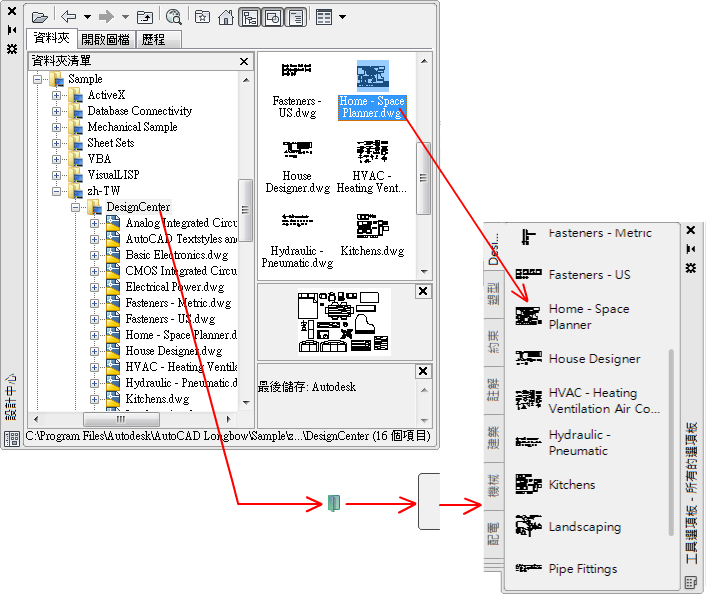Select House Designer.dwg in the tree
Image resolution: width=710 pixels, height=600 pixels.
pos(174,351)
